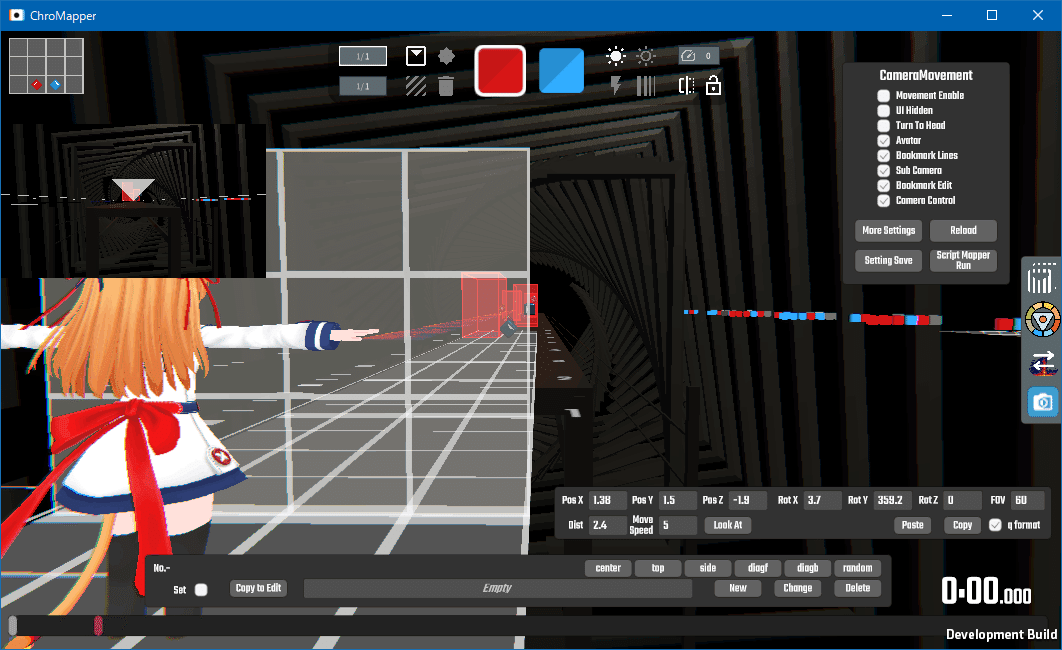The width and height of the screenshot is (1062, 650).
Task: Open the Chroma color wheel picker icon
Action: (x=1042, y=320)
